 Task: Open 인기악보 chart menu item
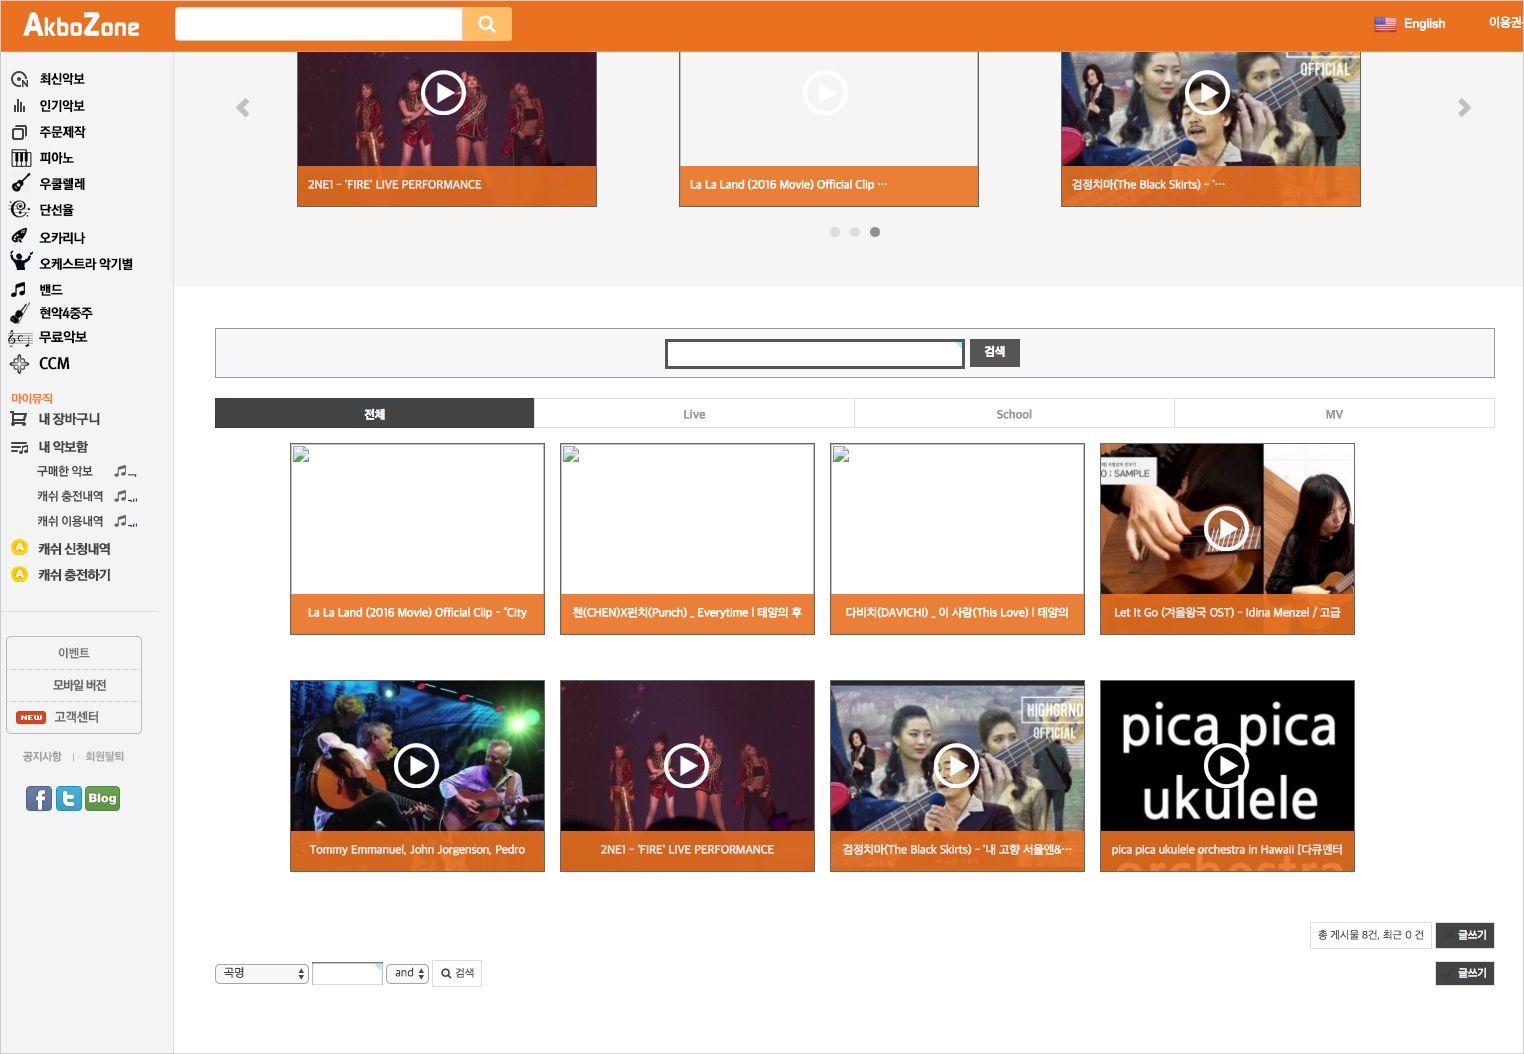61,106
